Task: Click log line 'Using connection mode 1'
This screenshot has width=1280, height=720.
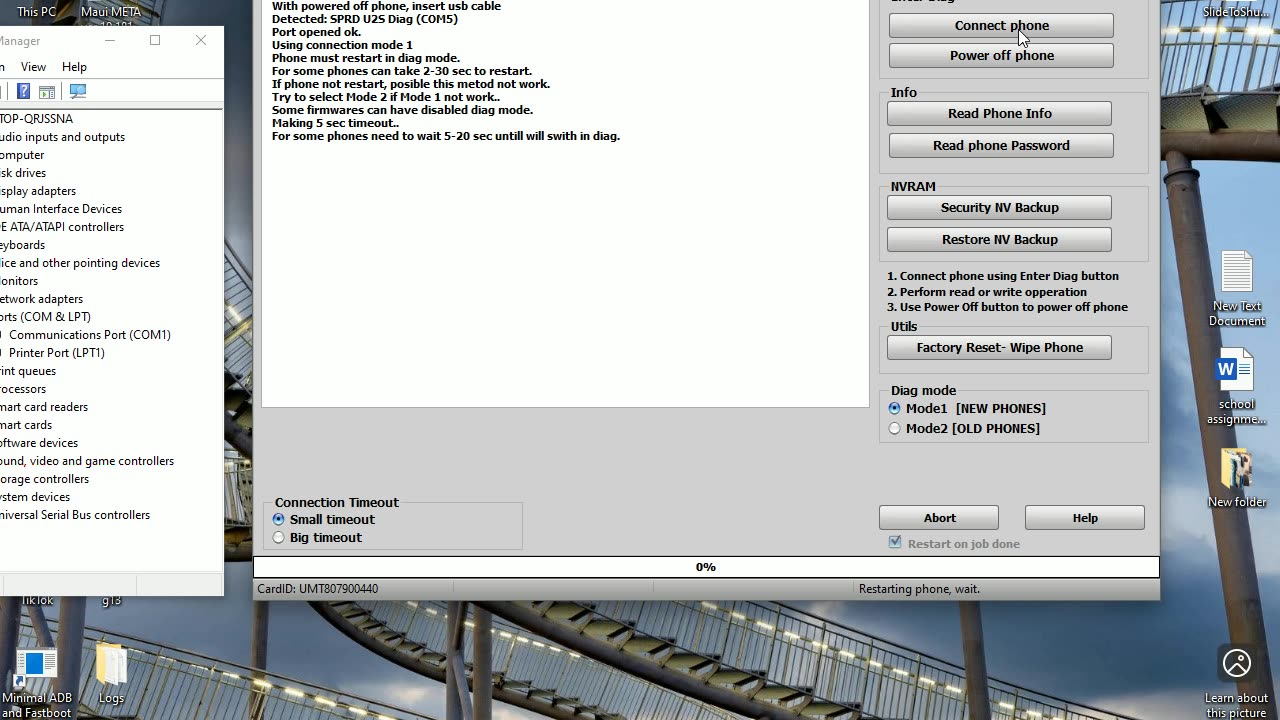Action: [342, 45]
